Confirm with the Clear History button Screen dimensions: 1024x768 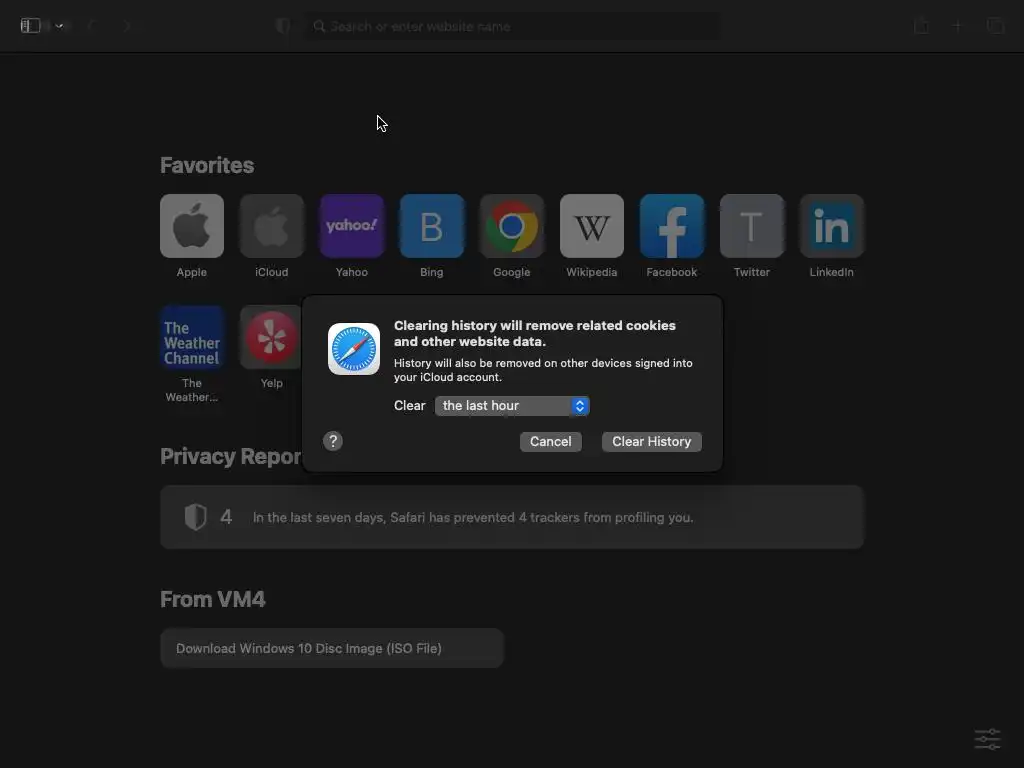pyautogui.click(x=652, y=441)
